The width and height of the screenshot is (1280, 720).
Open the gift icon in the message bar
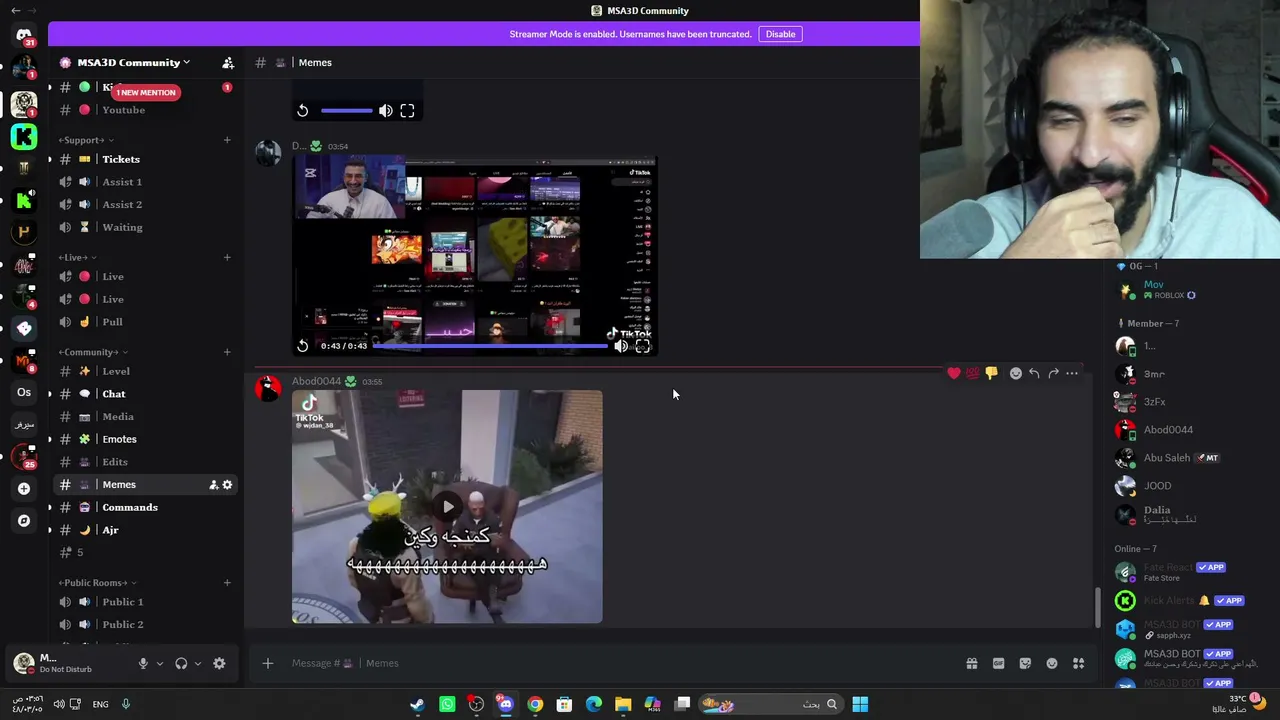(971, 663)
